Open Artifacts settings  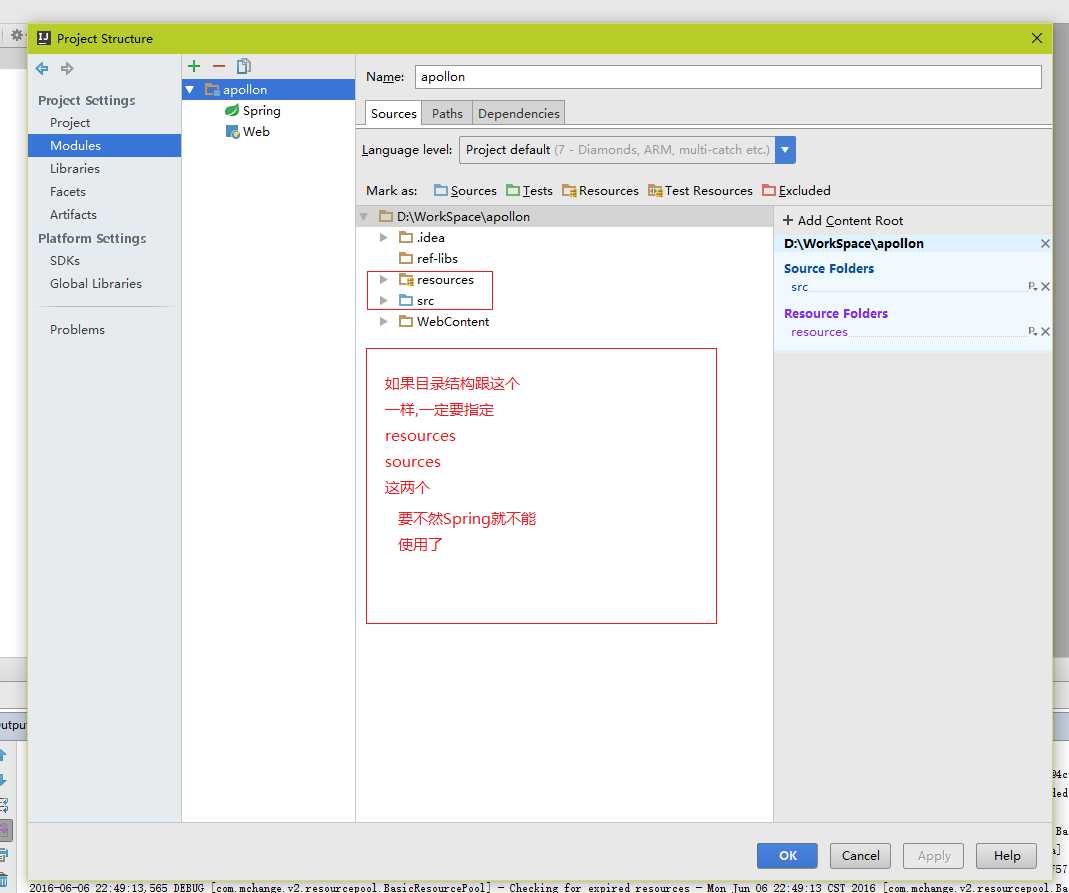point(73,215)
